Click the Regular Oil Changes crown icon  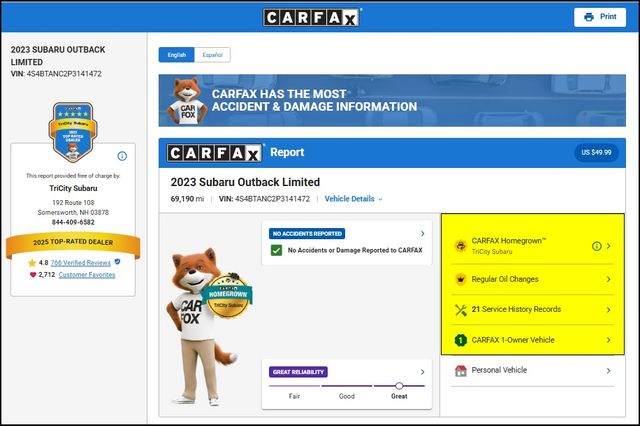461,279
